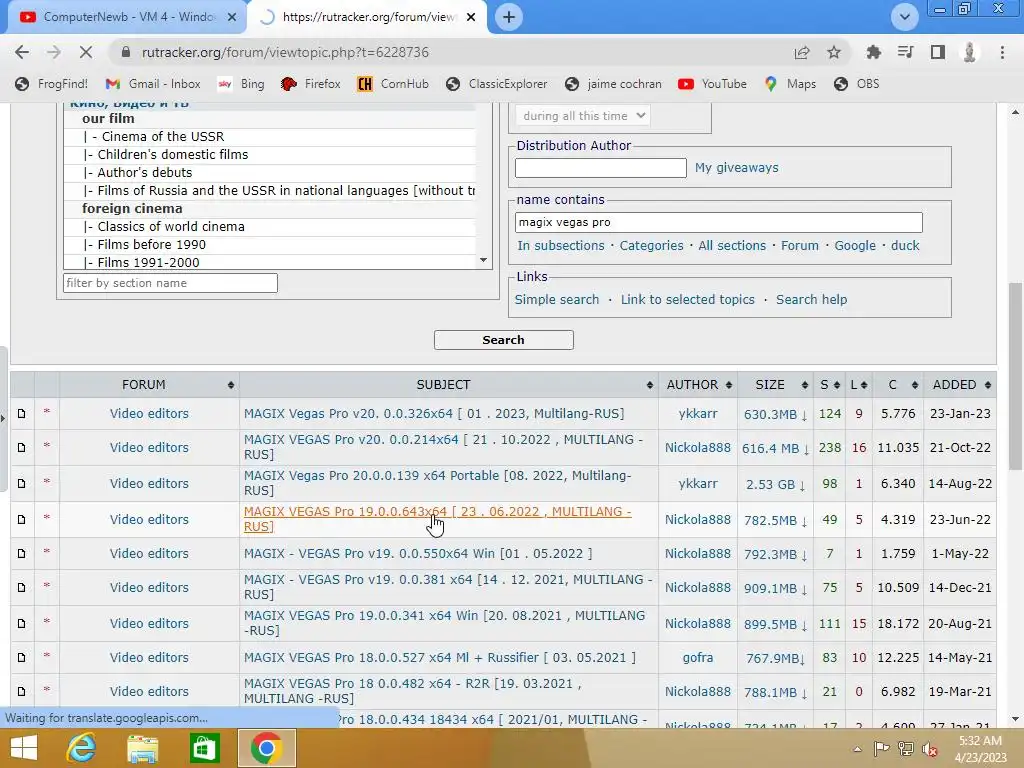Click the muted volume tray icon
Viewport: 1024px width, 768px height.
point(930,749)
